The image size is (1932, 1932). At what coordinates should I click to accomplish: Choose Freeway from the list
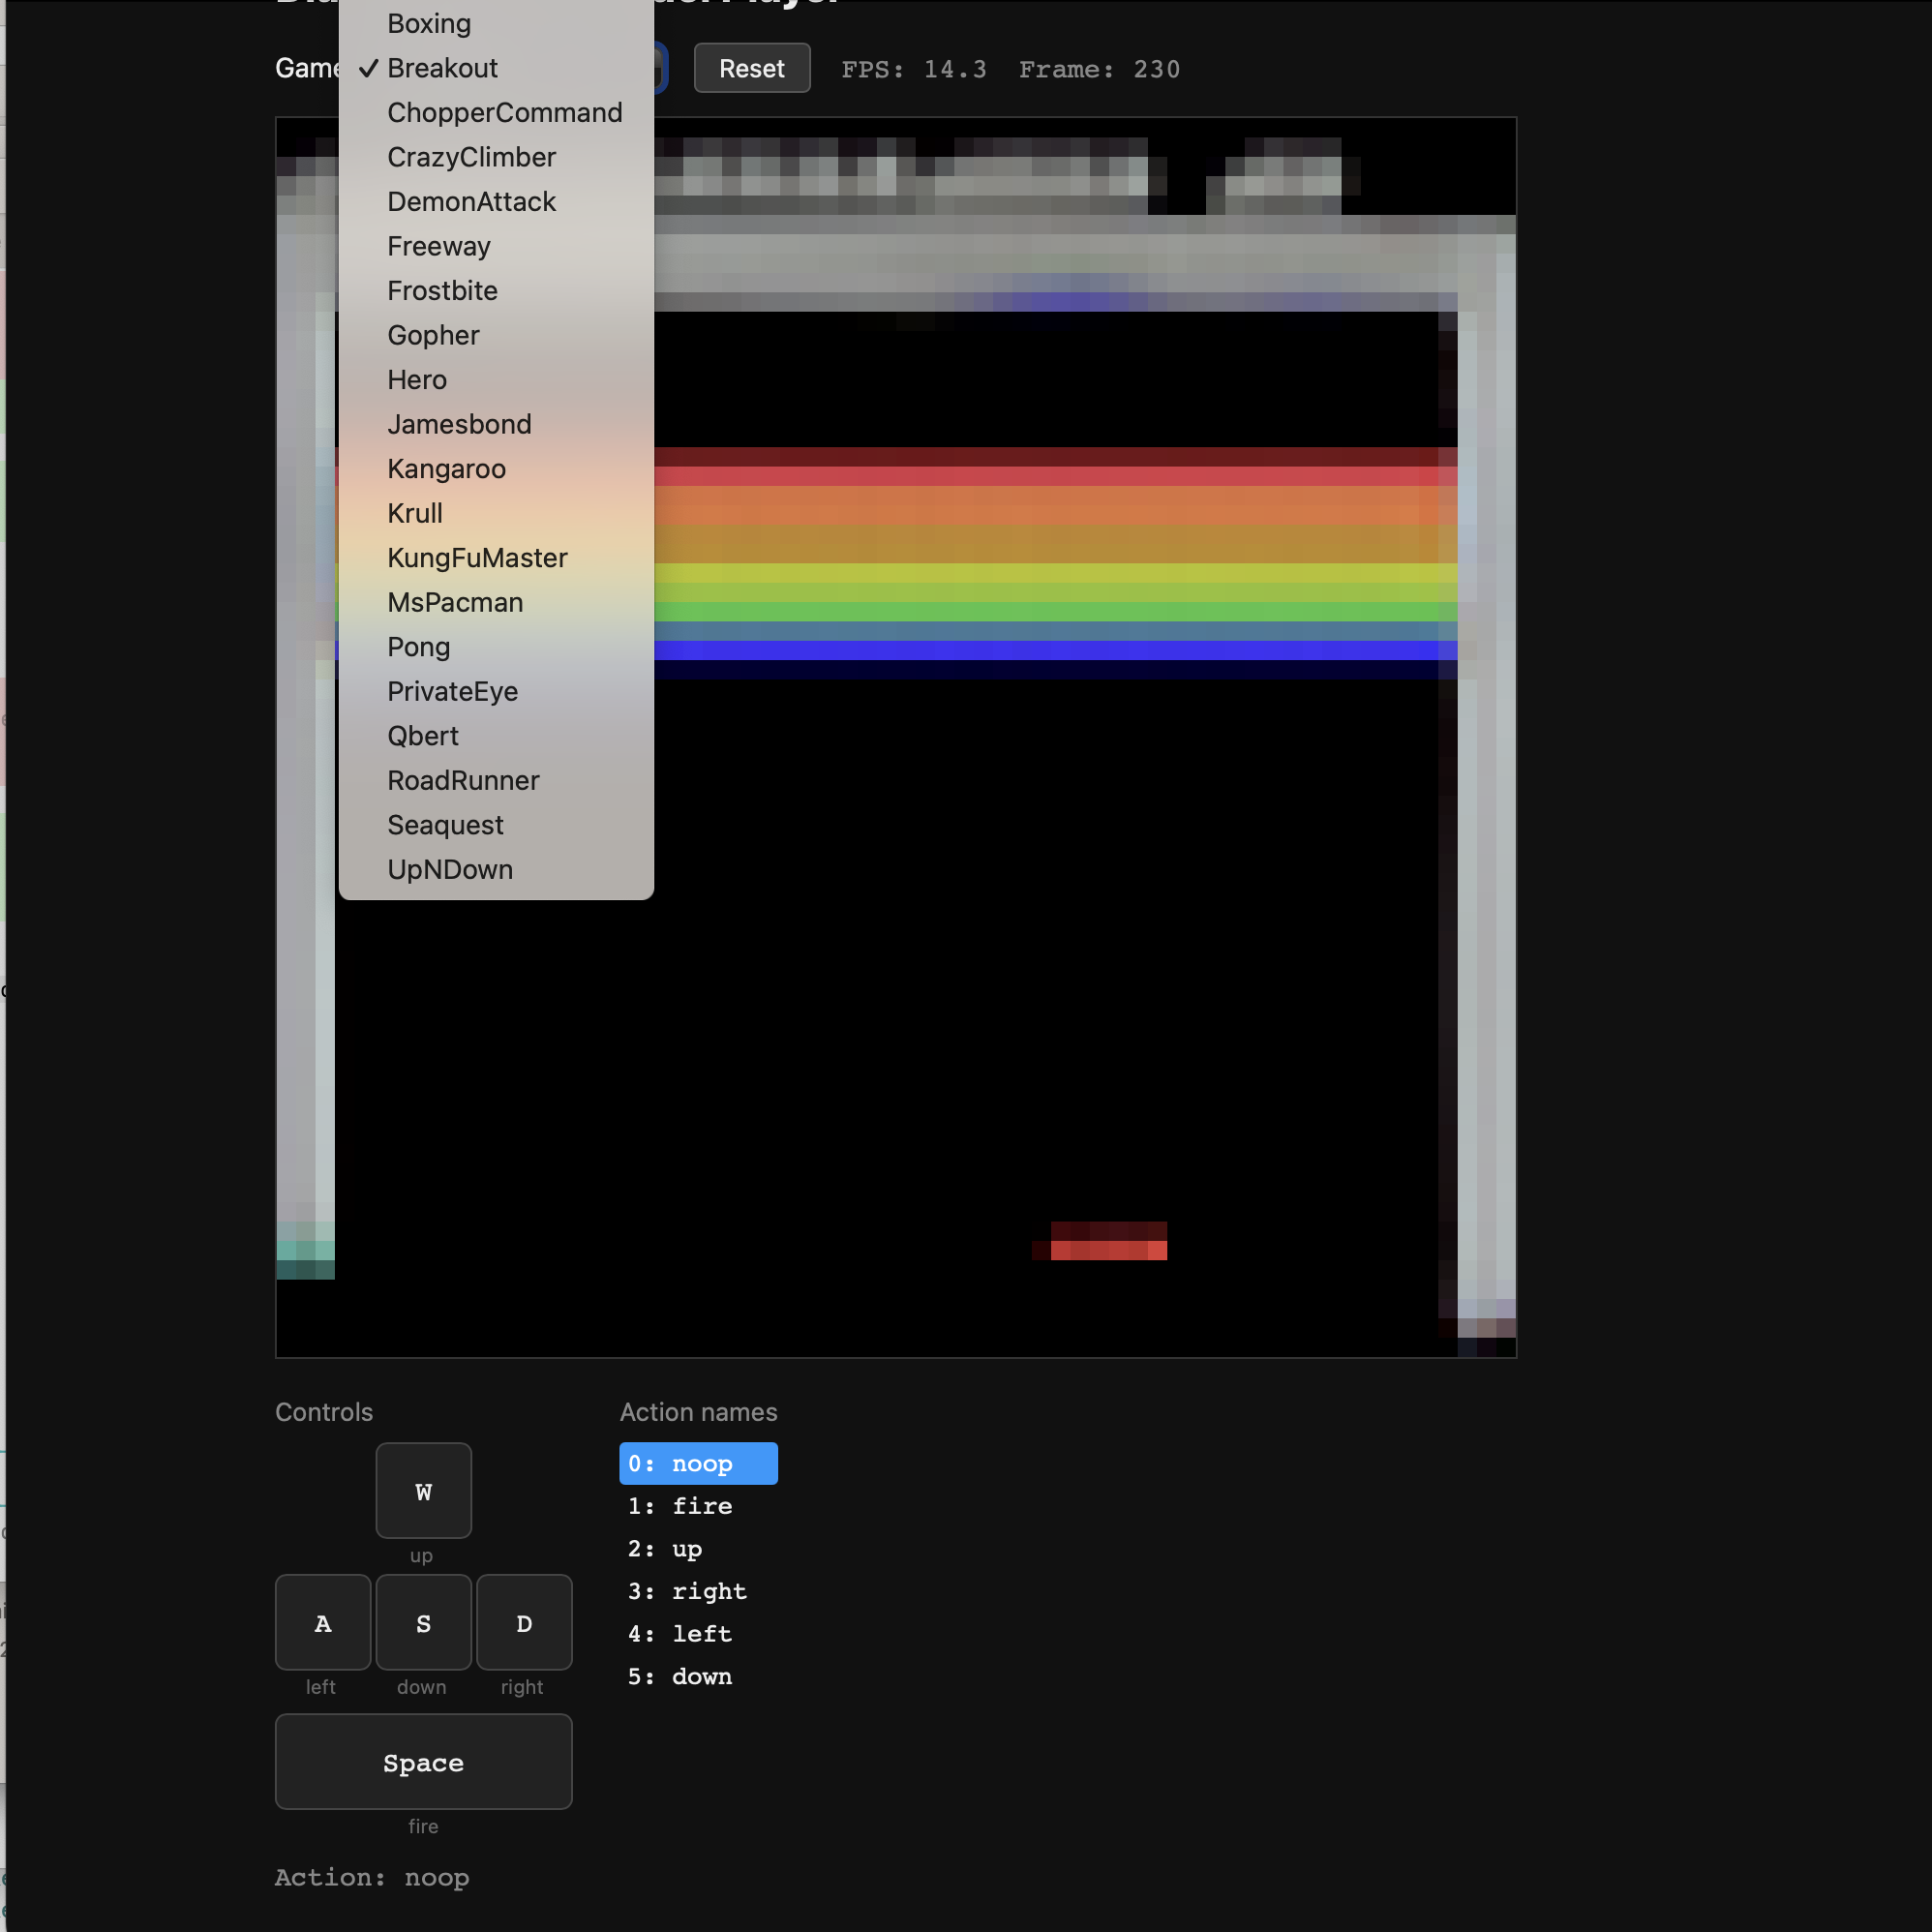[x=496, y=246]
